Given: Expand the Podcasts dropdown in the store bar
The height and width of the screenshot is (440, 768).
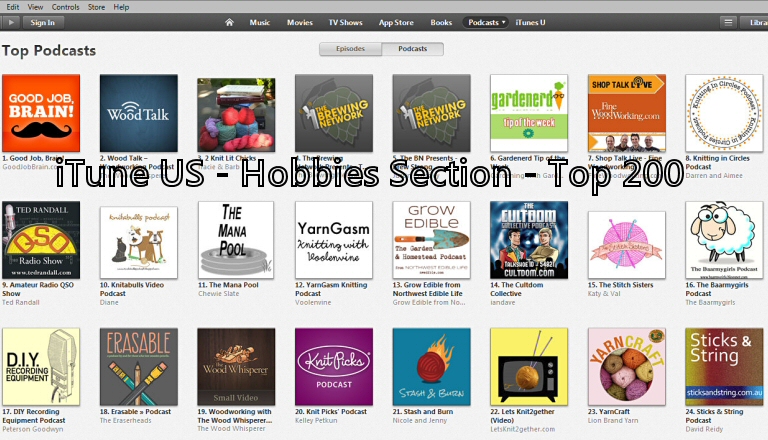Looking at the screenshot, I should coord(487,22).
